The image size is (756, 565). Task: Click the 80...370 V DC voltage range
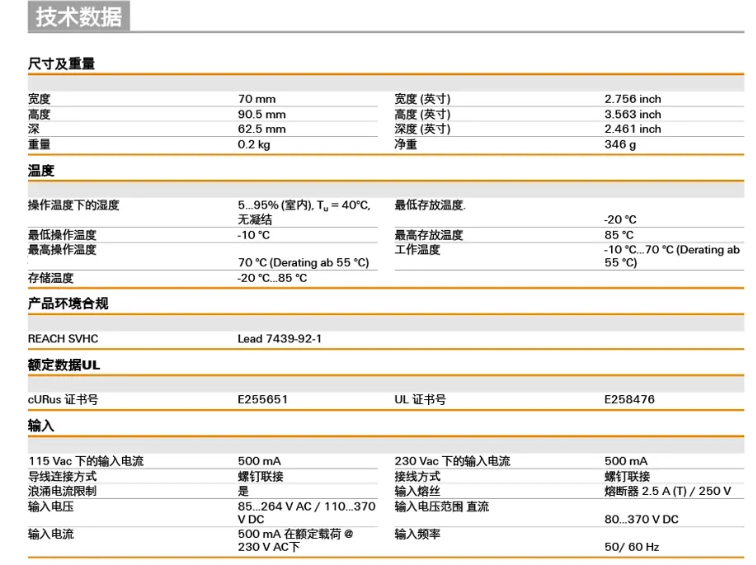[x=641, y=519]
